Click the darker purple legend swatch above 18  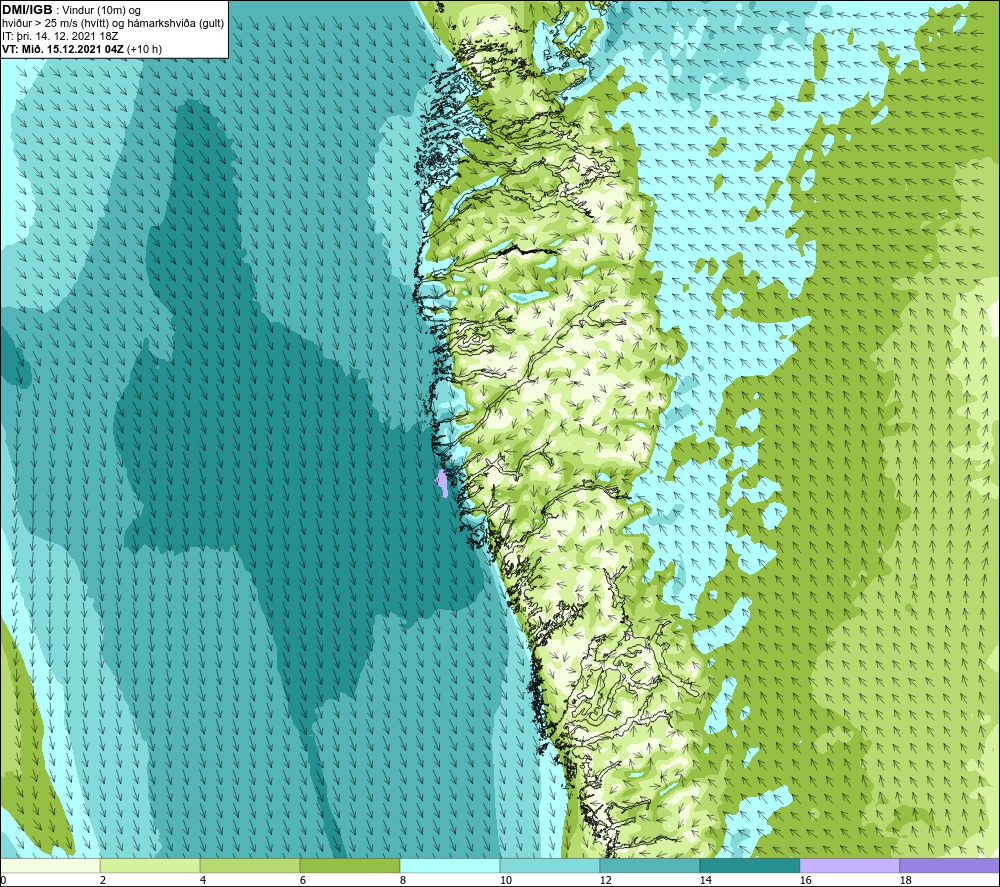point(949,865)
